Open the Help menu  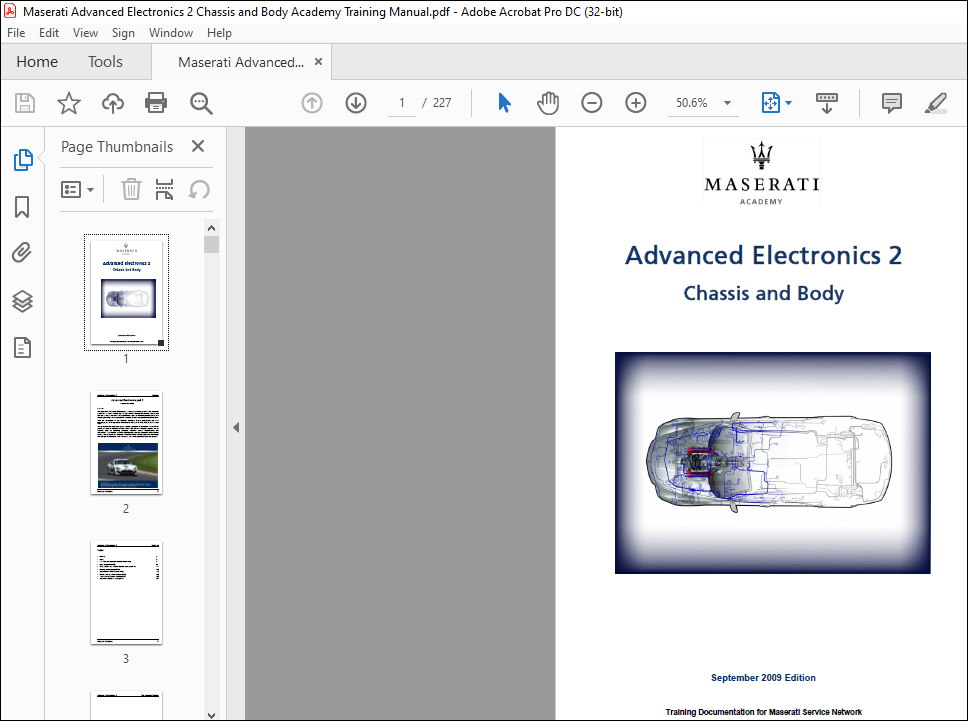pos(219,33)
